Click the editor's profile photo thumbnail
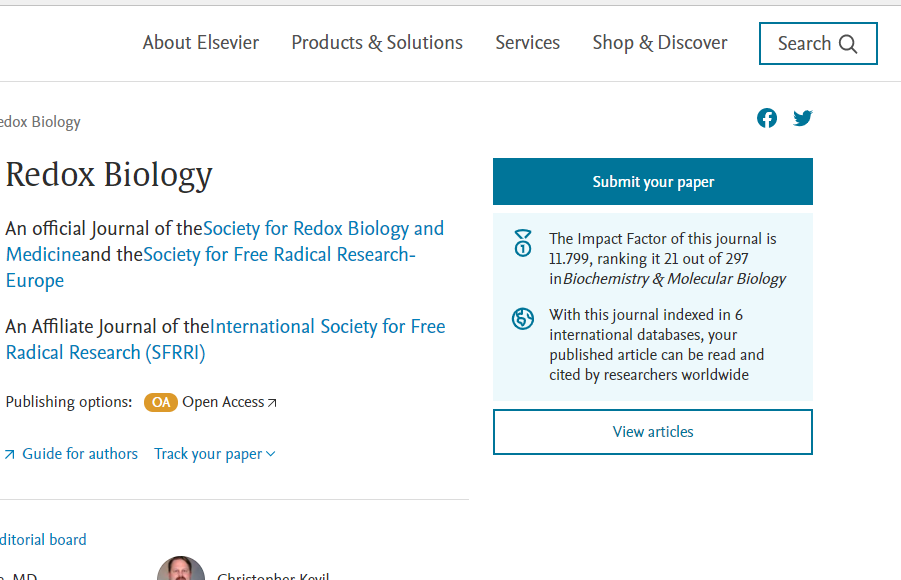 tap(181, 569)
